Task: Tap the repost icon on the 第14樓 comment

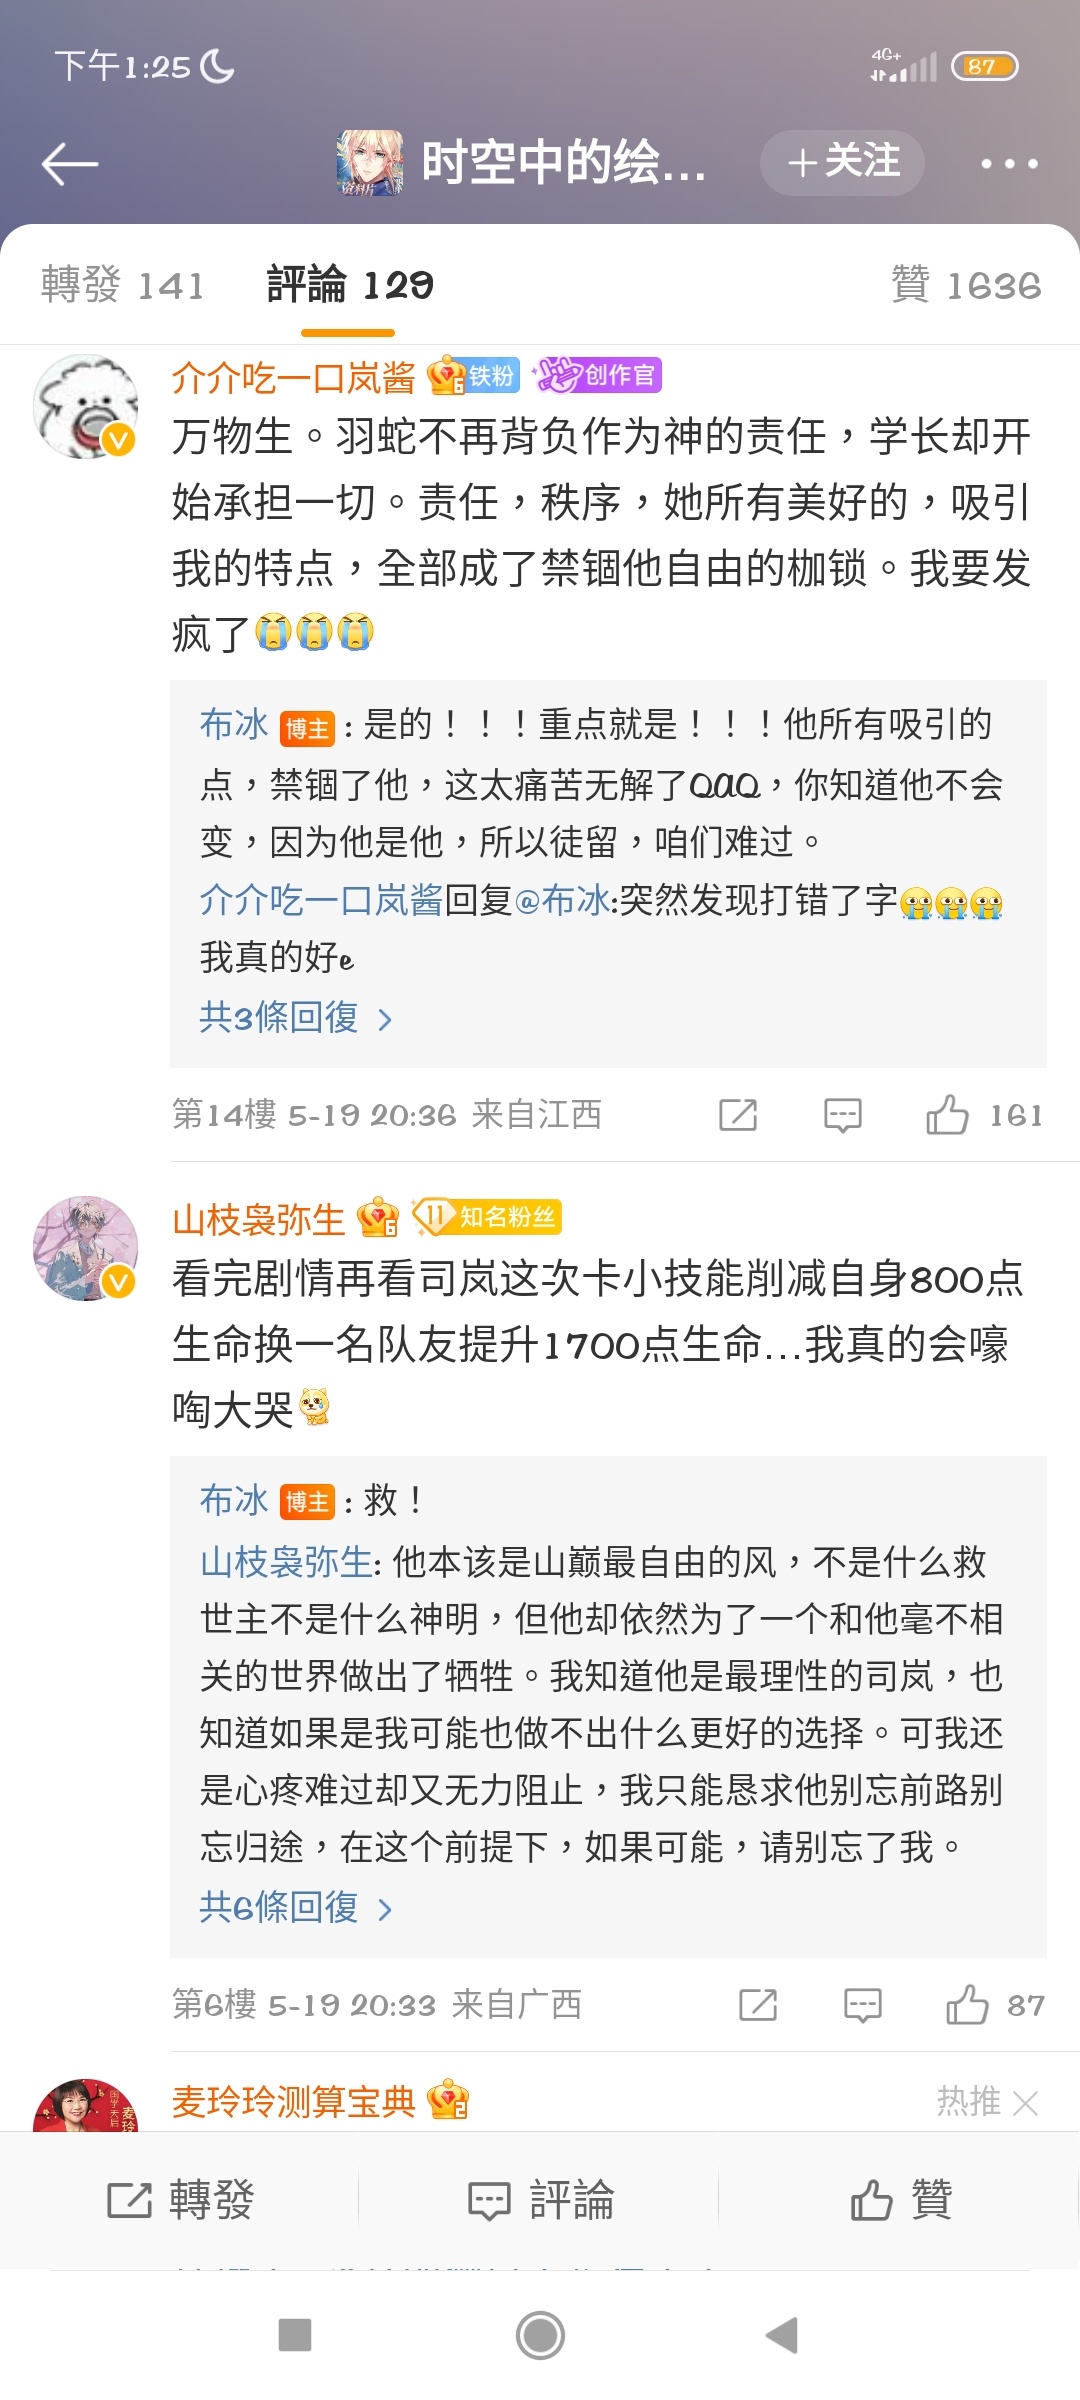Action: tap(738, 1115)
